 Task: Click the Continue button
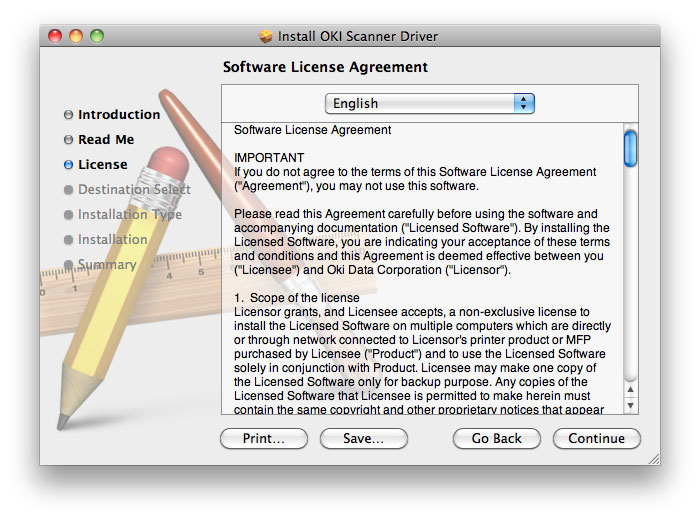tap(596, 438)
